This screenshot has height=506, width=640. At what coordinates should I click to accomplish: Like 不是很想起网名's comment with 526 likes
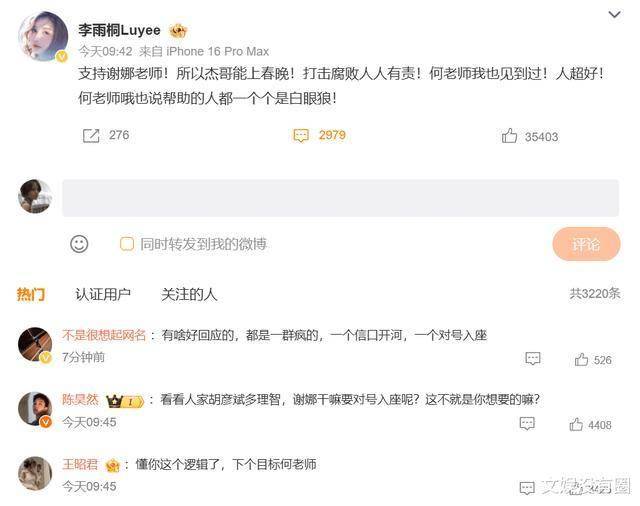[x=581, y=360]
